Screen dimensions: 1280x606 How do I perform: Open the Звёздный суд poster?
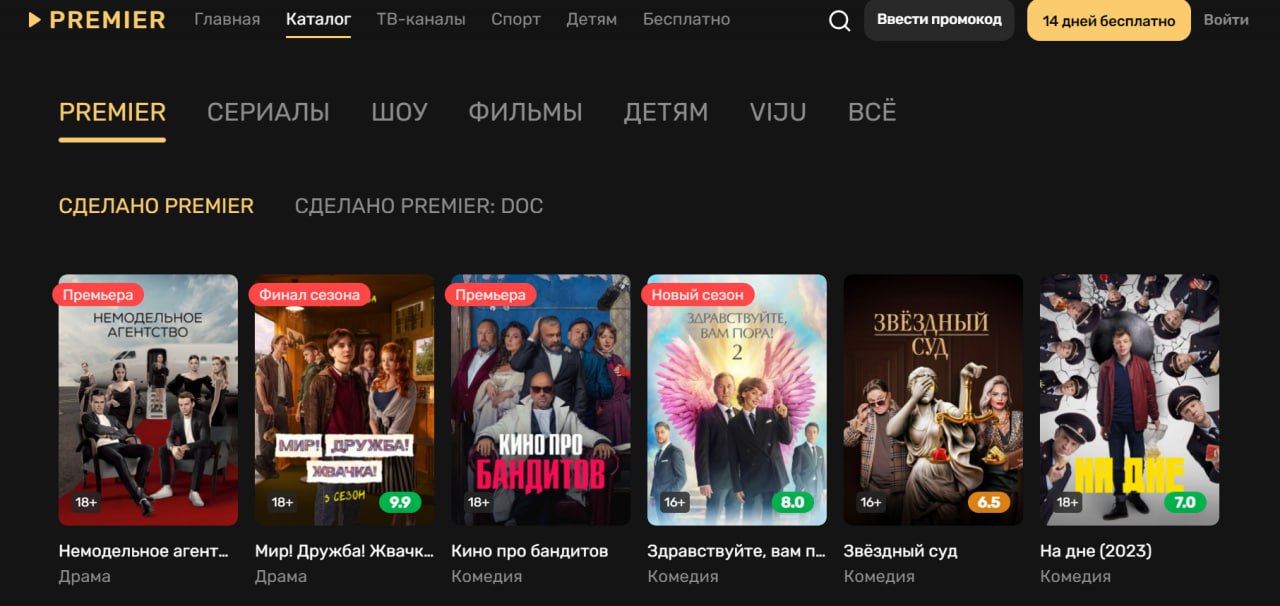[x=933, y=400]
